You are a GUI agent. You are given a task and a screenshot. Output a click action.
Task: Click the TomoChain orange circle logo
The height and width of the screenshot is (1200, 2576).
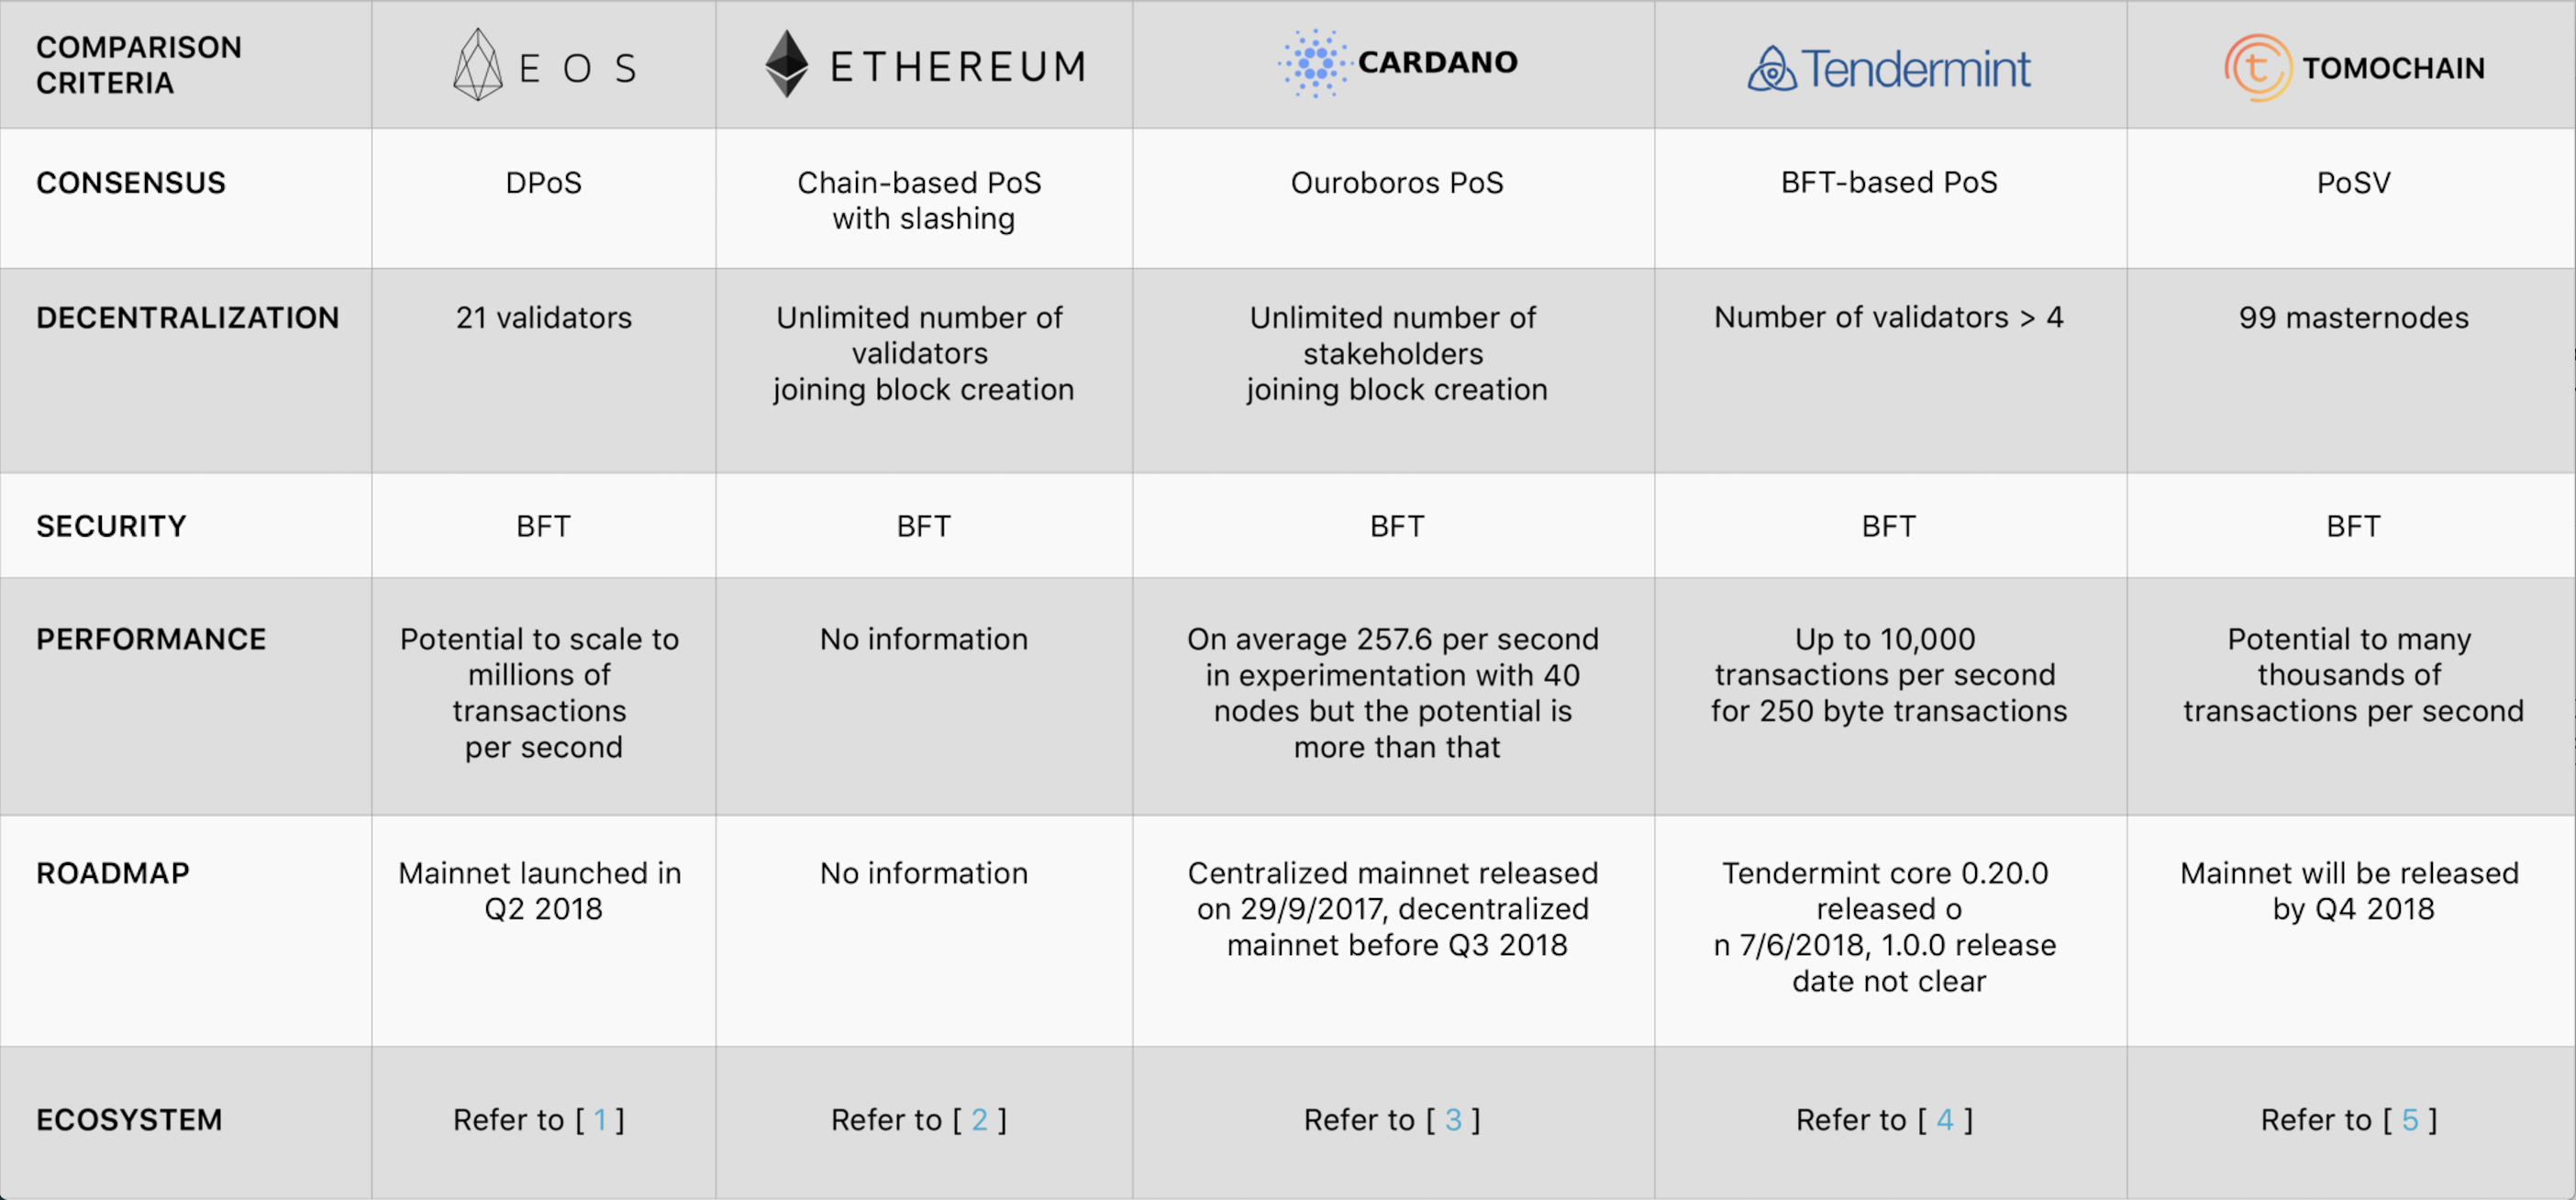click(2257, 68)
